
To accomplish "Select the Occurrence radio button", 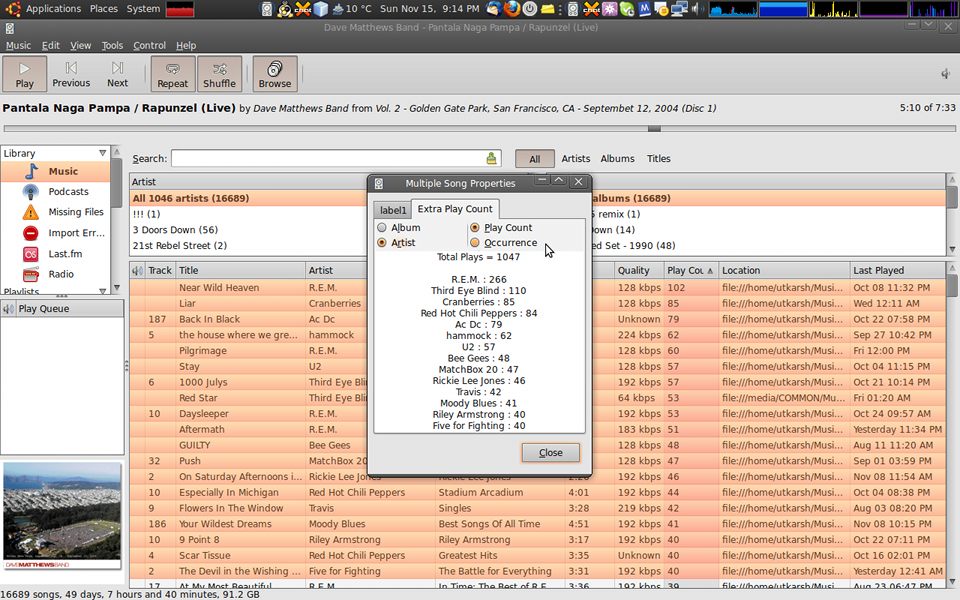I will pyautogui.click(x=503, y=243).
